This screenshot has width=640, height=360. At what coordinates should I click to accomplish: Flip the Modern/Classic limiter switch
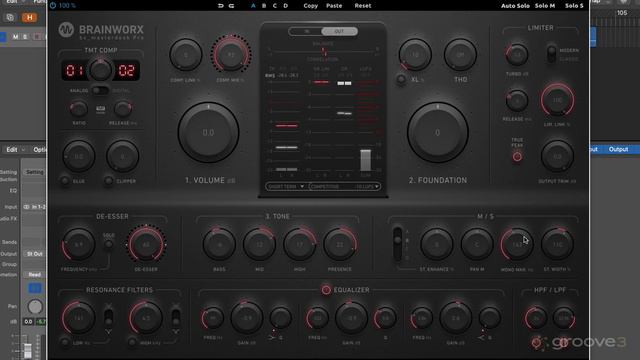pos(551,54)
